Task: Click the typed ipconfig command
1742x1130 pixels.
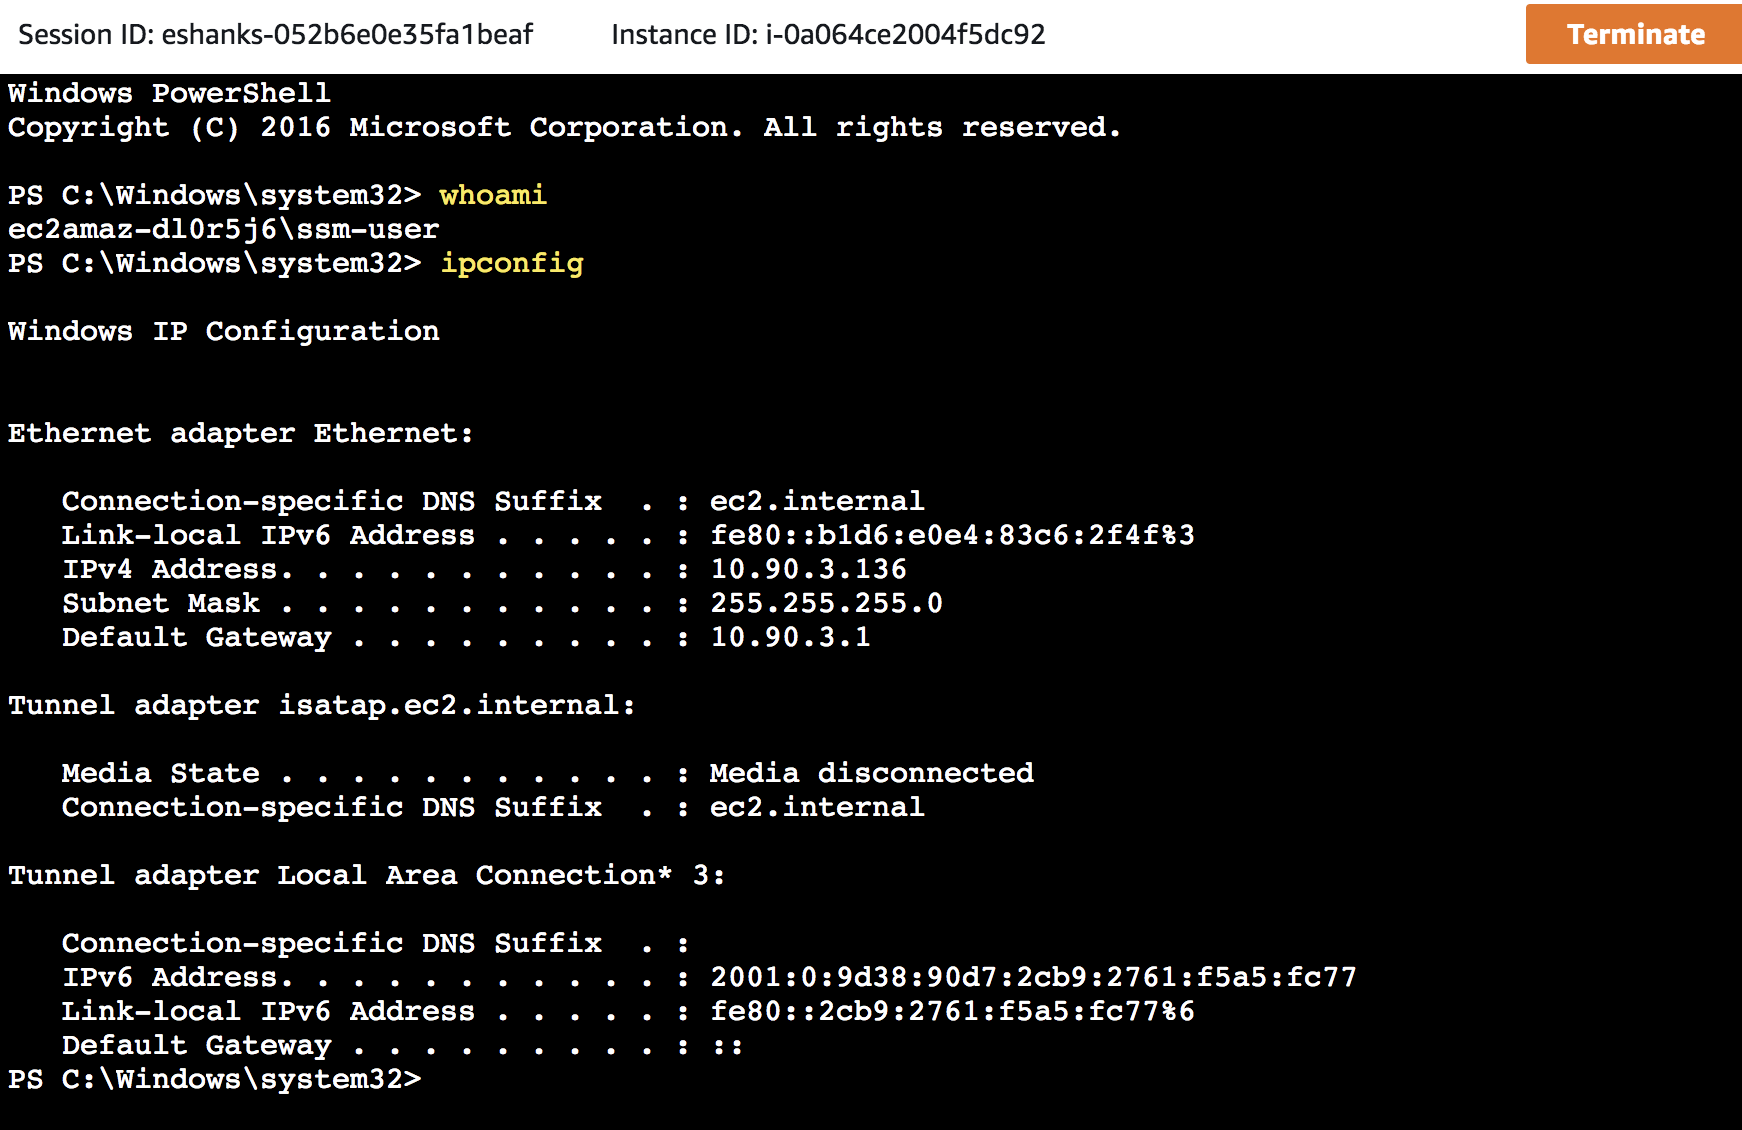Action: [x=512, y=263]
